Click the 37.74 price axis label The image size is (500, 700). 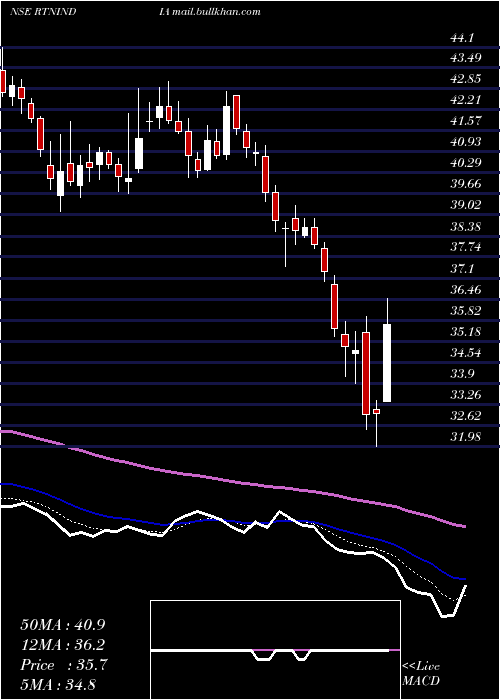point(465,248)
